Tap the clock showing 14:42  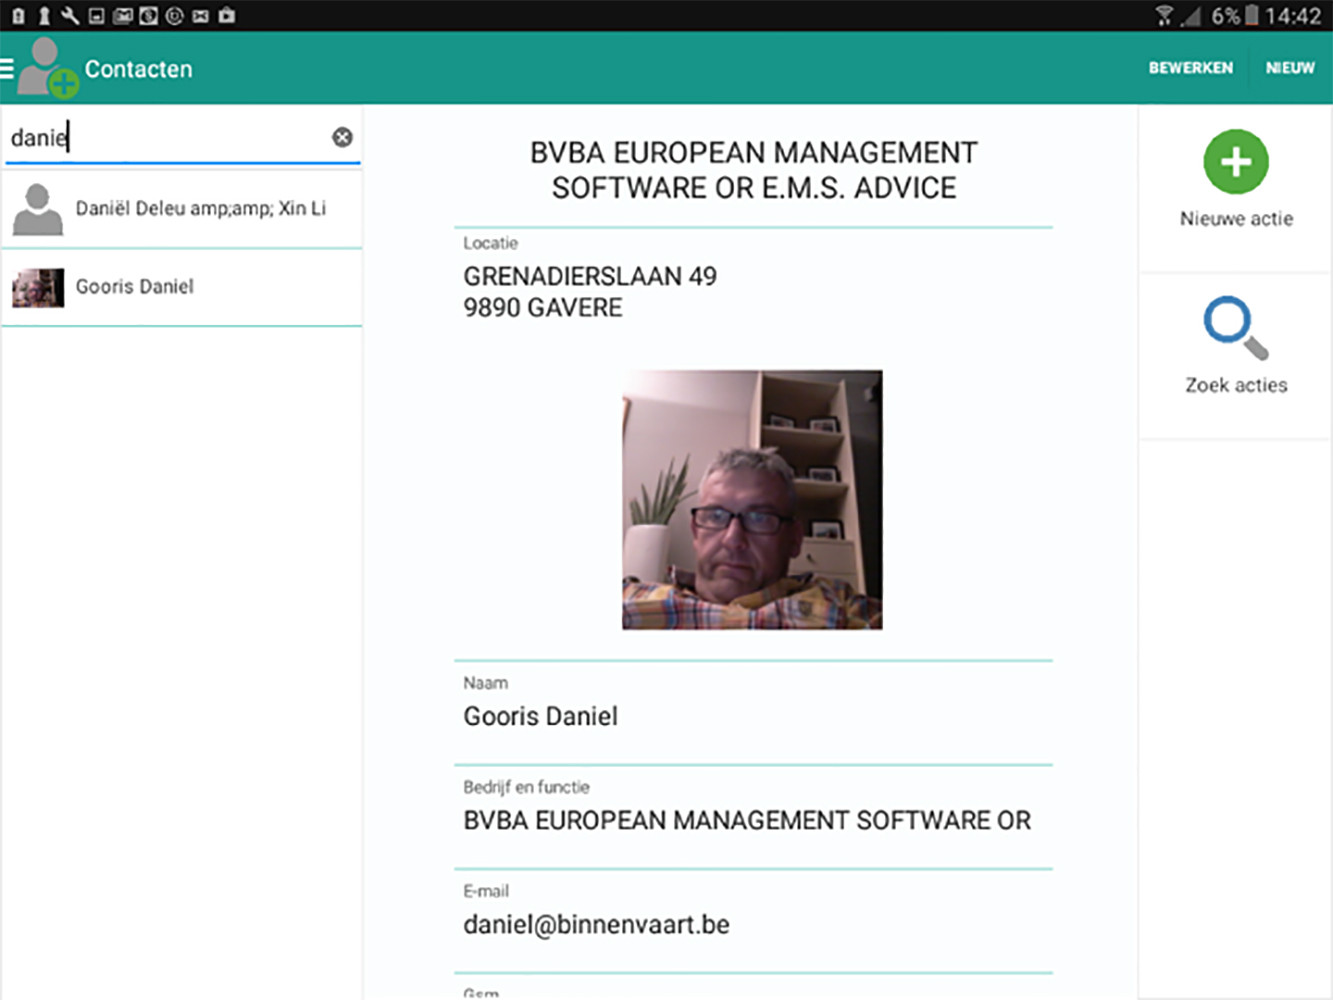tap(1293, 16)
